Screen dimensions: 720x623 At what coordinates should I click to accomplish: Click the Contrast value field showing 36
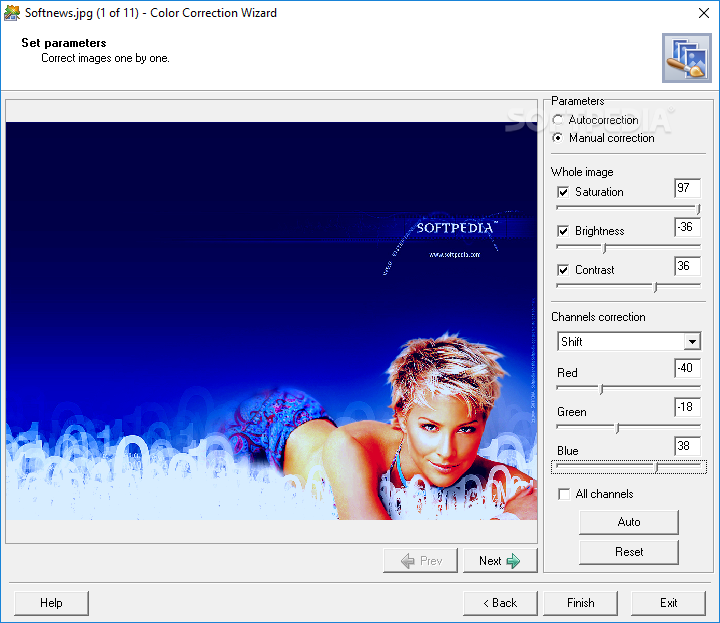click(687, 266)
